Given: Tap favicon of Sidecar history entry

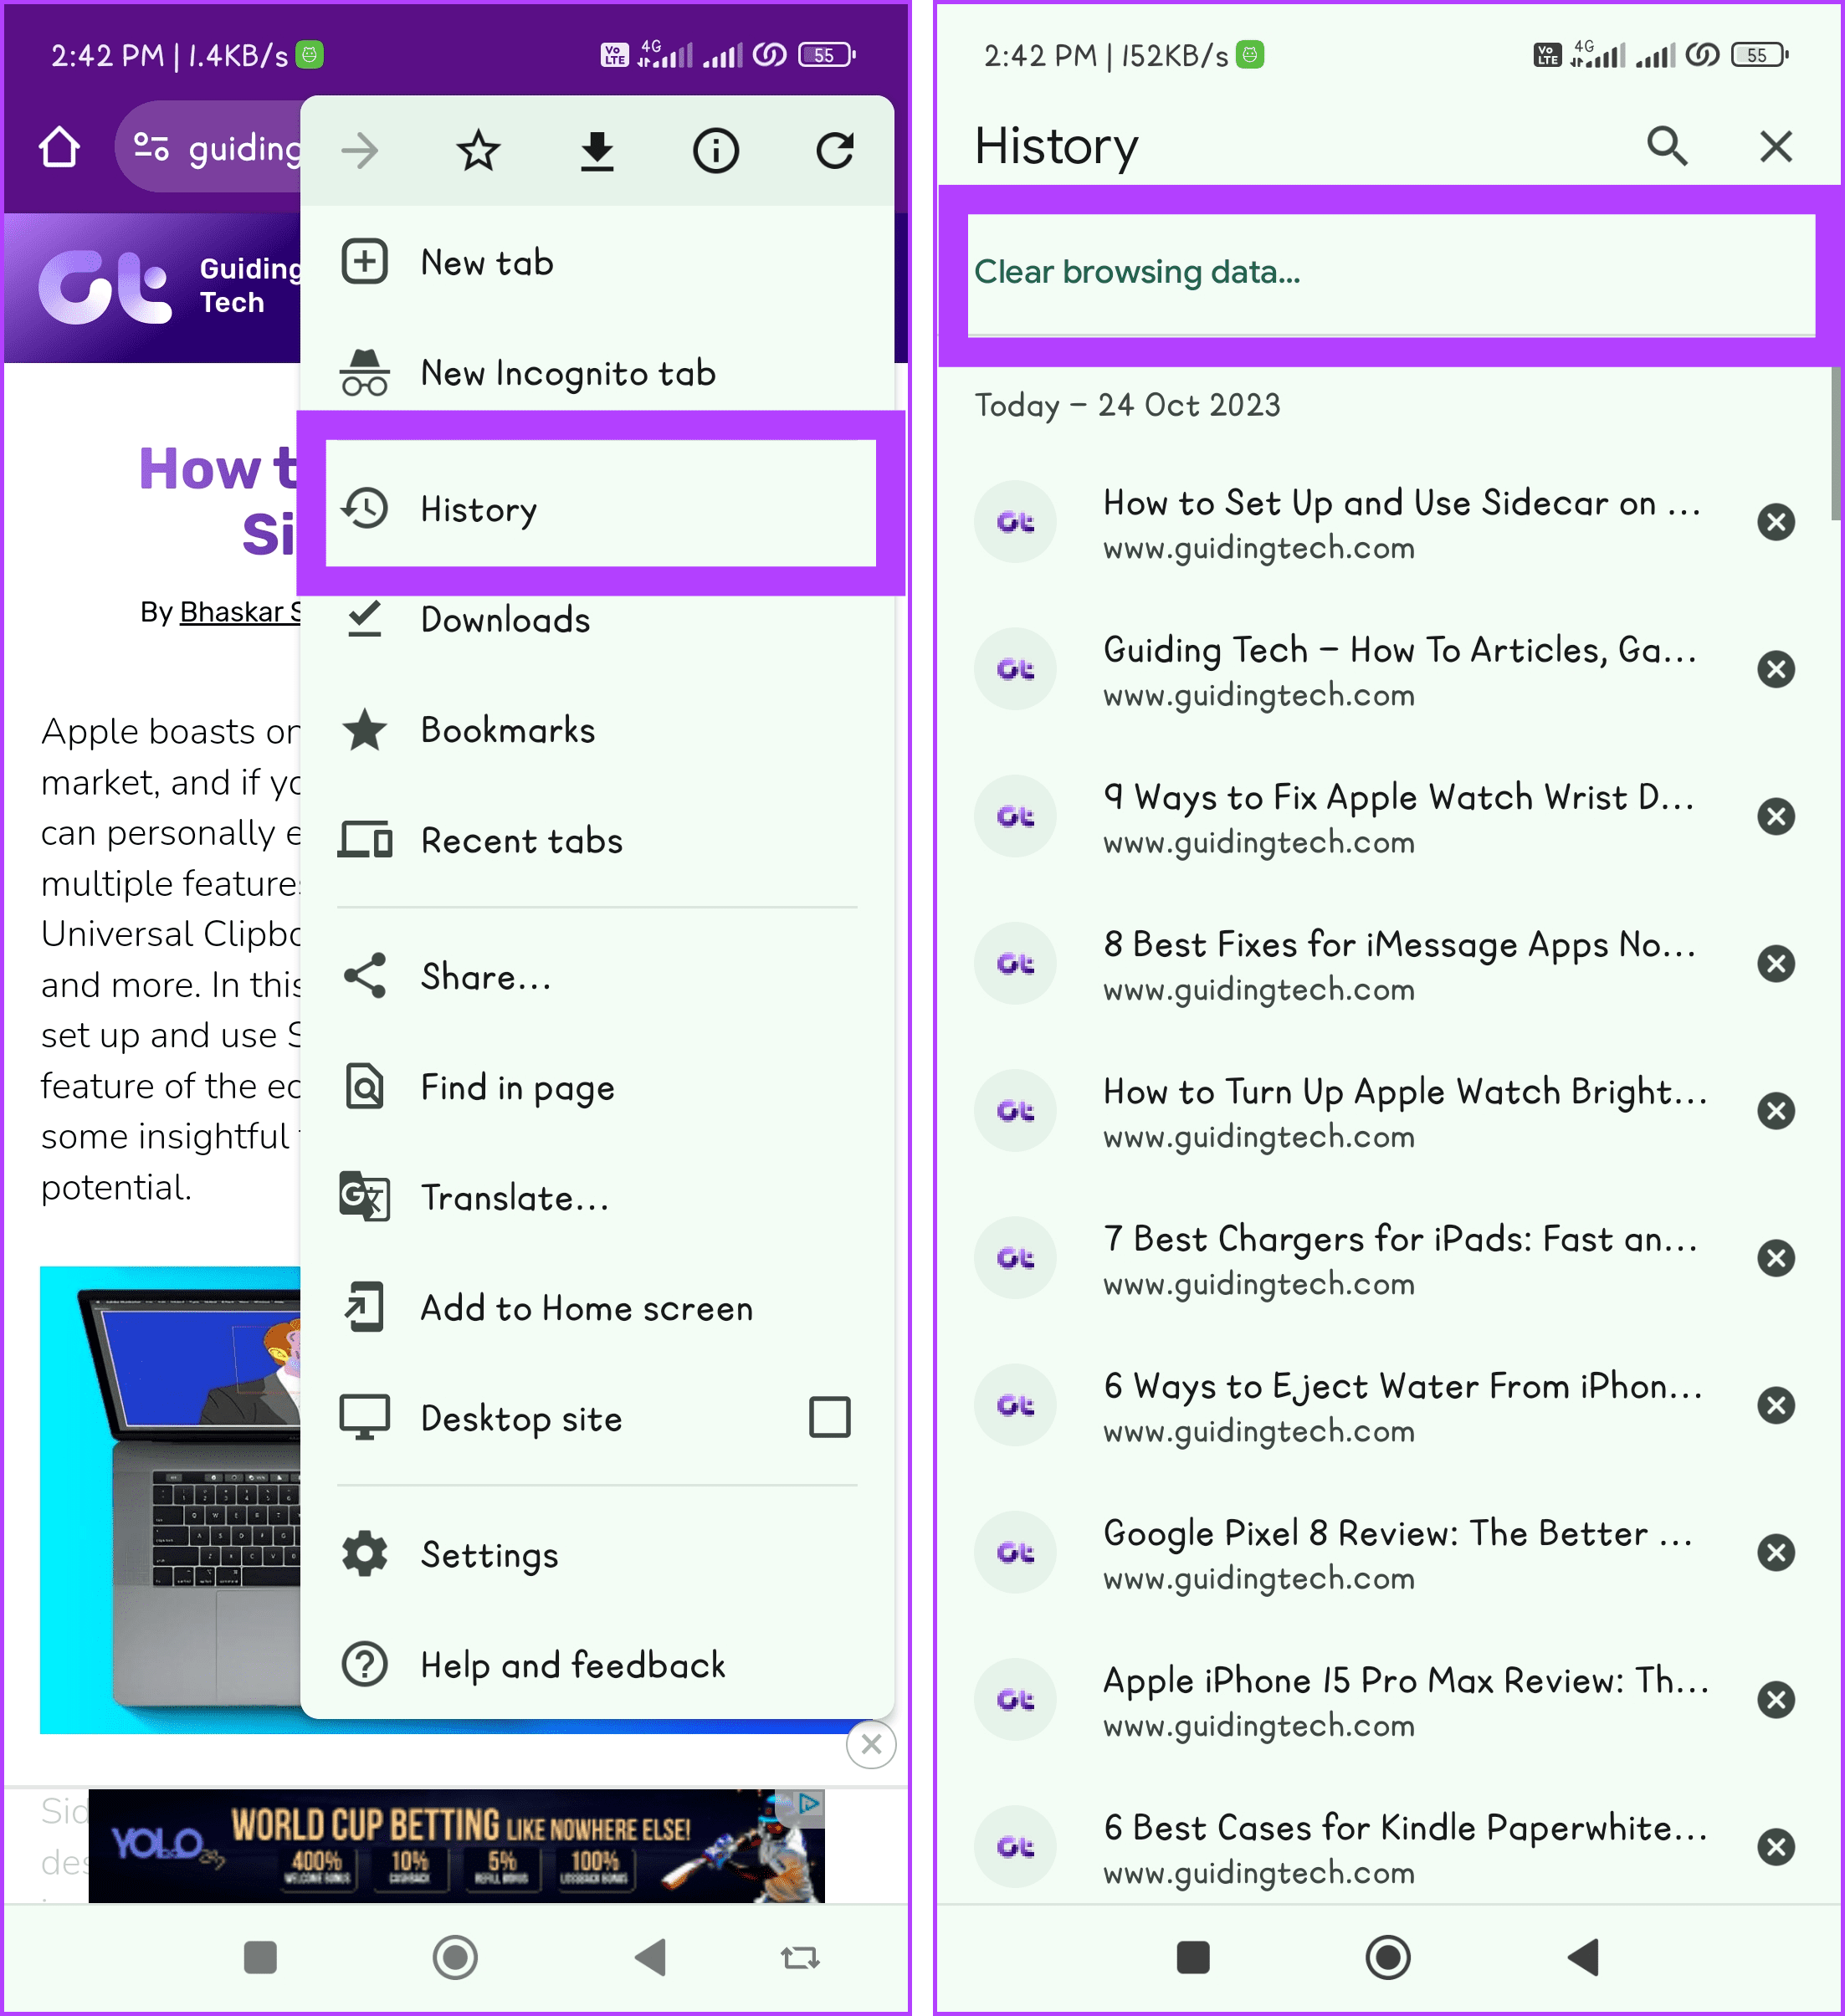Looking at the screenshot, I should [1015, 522].
